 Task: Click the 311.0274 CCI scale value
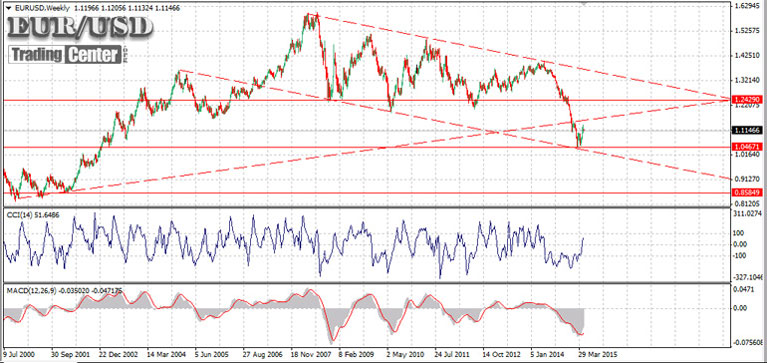(748, 214)
